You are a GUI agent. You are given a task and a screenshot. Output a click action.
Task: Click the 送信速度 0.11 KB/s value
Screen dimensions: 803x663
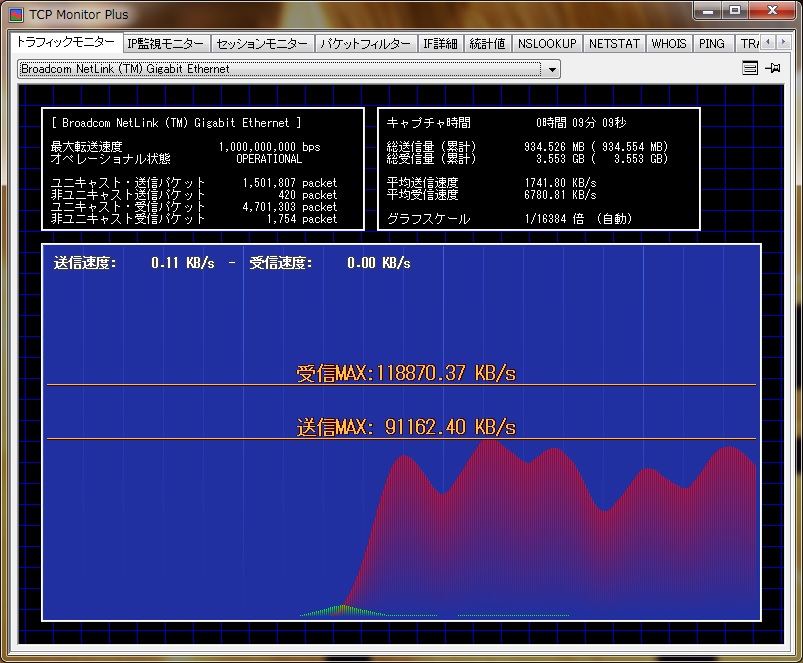[182, 263]
